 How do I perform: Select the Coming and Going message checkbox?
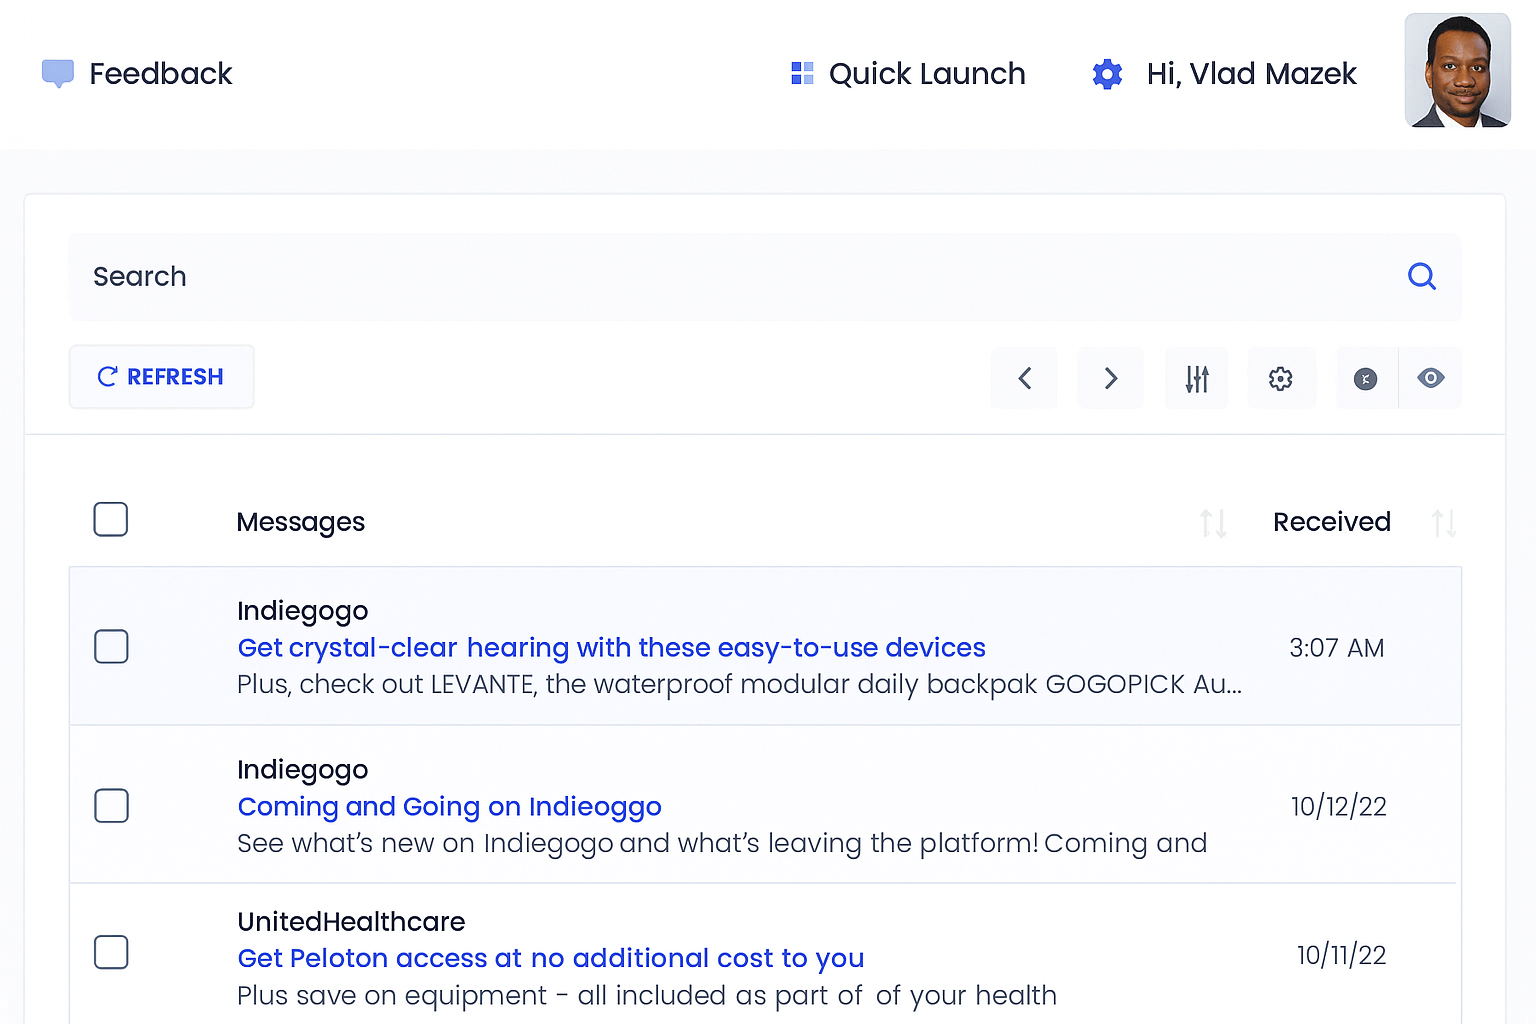[111, 806]
